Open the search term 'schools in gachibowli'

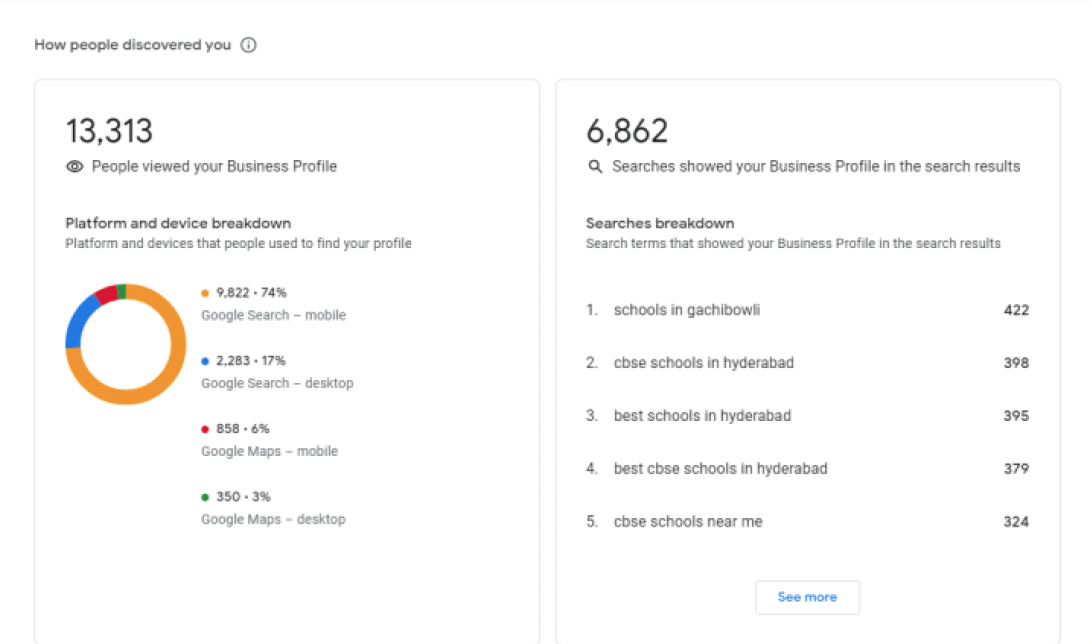(686, 310)
